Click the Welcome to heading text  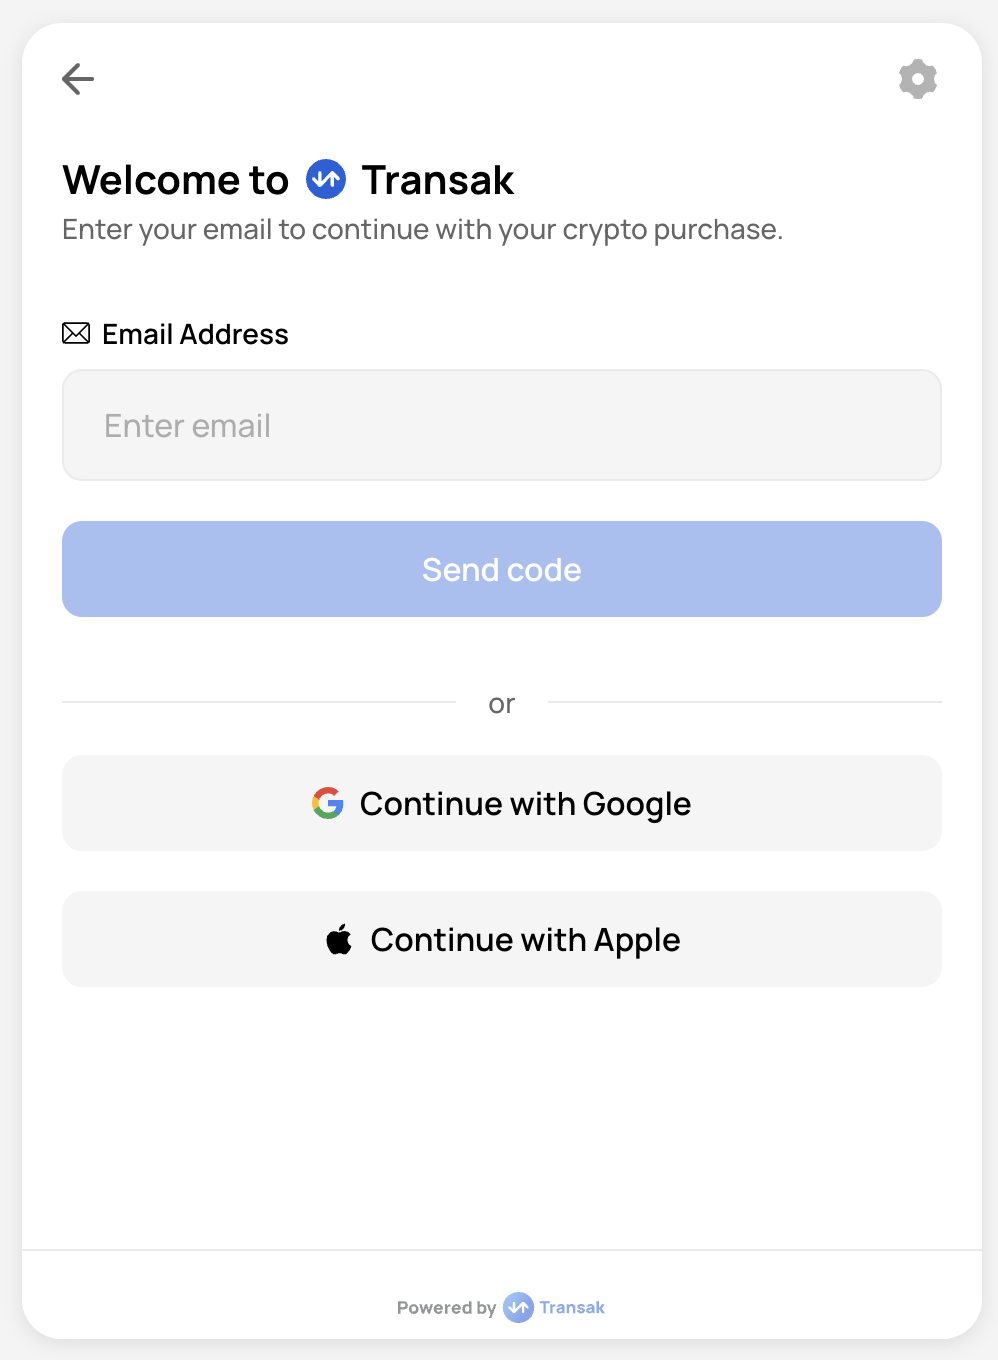(176, 181)
